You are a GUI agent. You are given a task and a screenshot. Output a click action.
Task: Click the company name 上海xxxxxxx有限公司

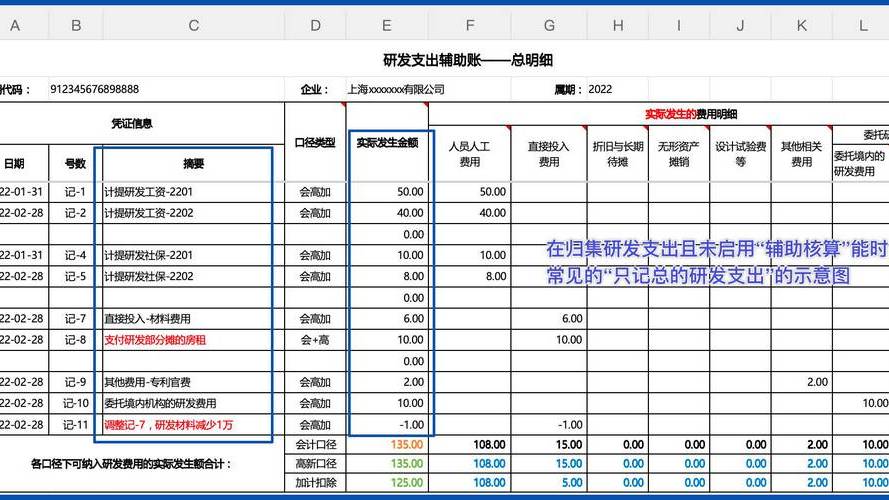coord(396,89)
